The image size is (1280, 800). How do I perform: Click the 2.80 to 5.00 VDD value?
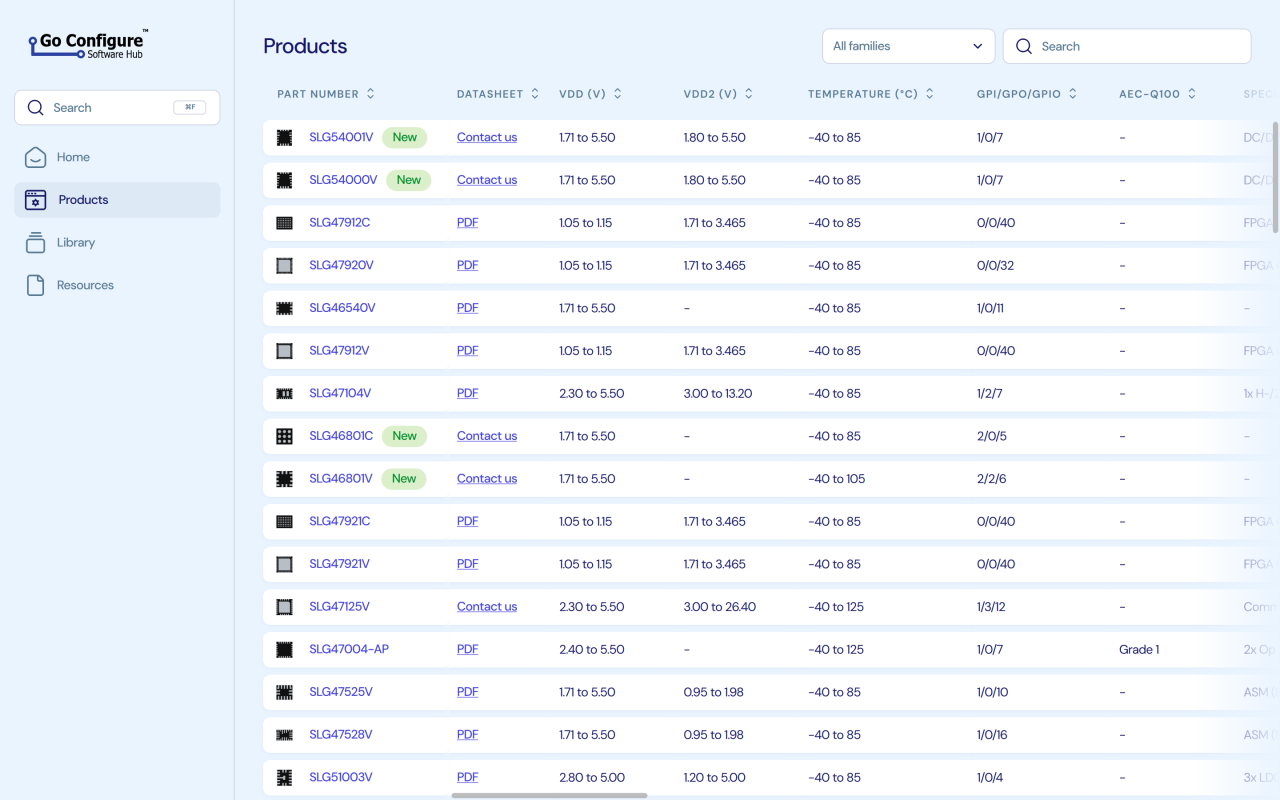coord(592,777)
